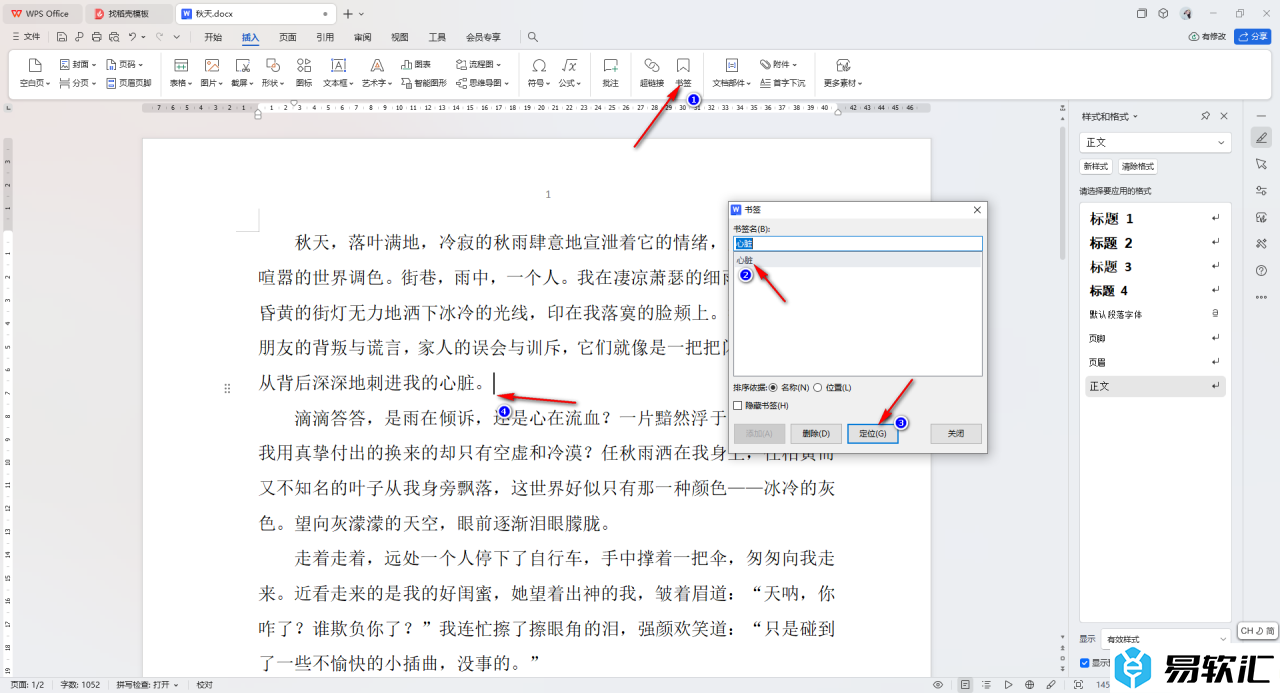The image size is (1280, 693).
Task: Click the 字数: 1052 word count
Action: [82, 685]
